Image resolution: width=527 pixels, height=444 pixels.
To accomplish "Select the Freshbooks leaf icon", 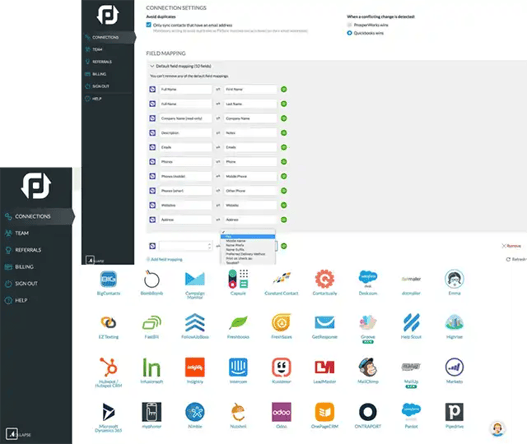I will tap(238, 323).
